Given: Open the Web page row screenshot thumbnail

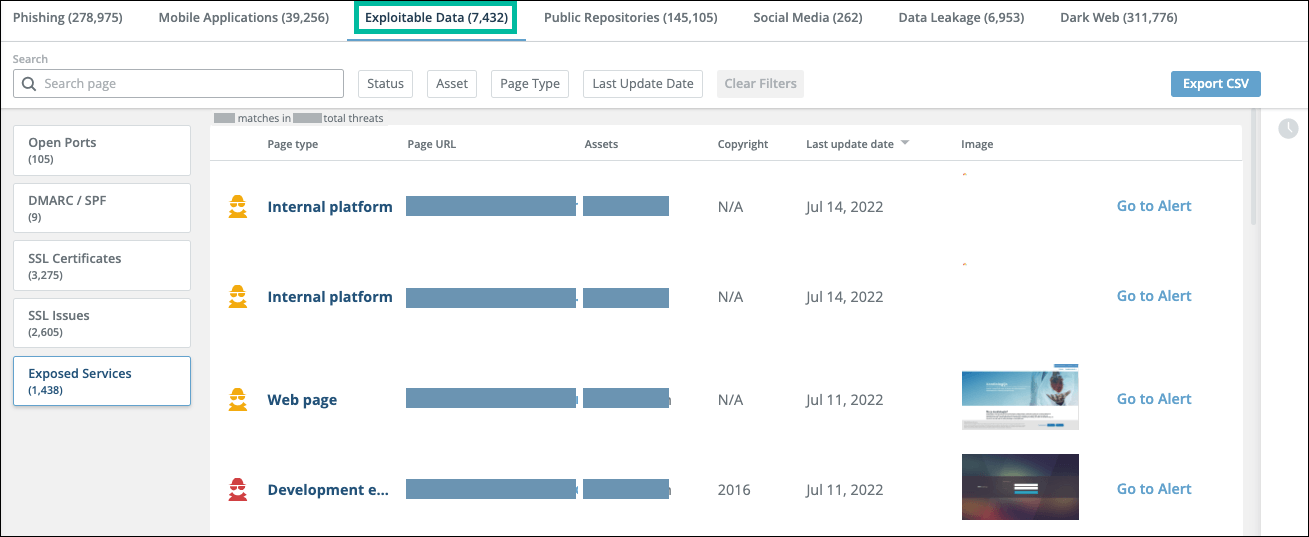Looking at the screenshot, I should pyautogui.click(x=1019, y=397).
